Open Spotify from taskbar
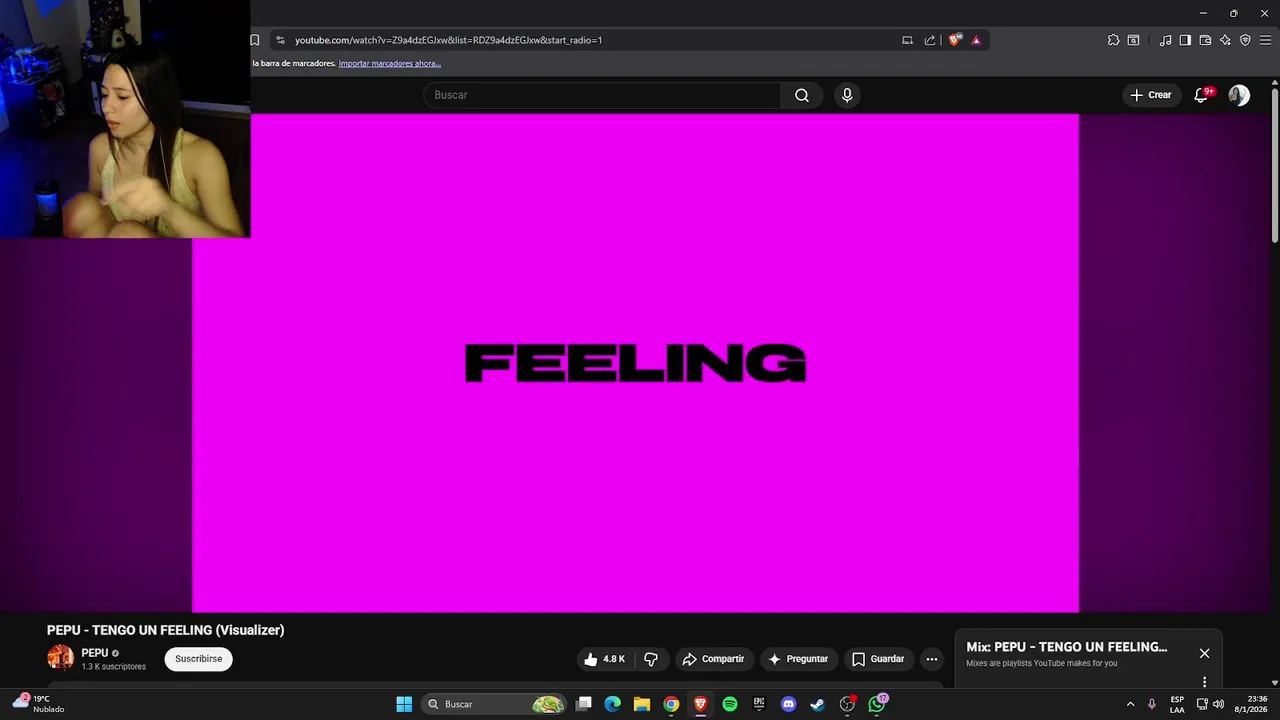The image size is (1280, 720). pyautogui.click(x=730, y=704)
